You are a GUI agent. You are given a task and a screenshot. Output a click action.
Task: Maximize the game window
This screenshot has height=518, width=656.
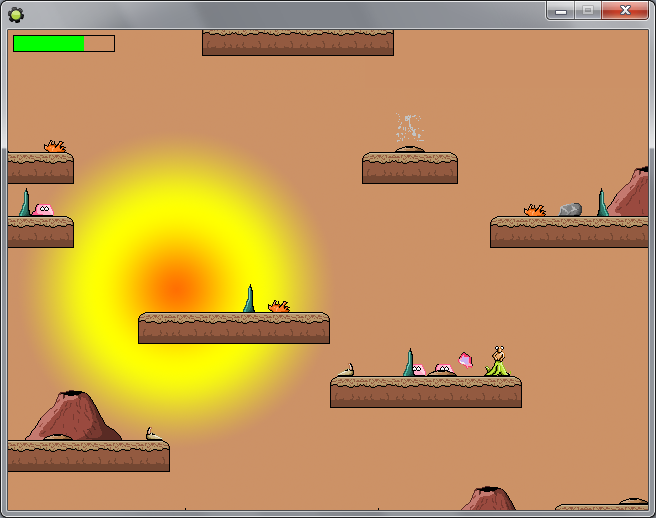[x=588, y=10]
